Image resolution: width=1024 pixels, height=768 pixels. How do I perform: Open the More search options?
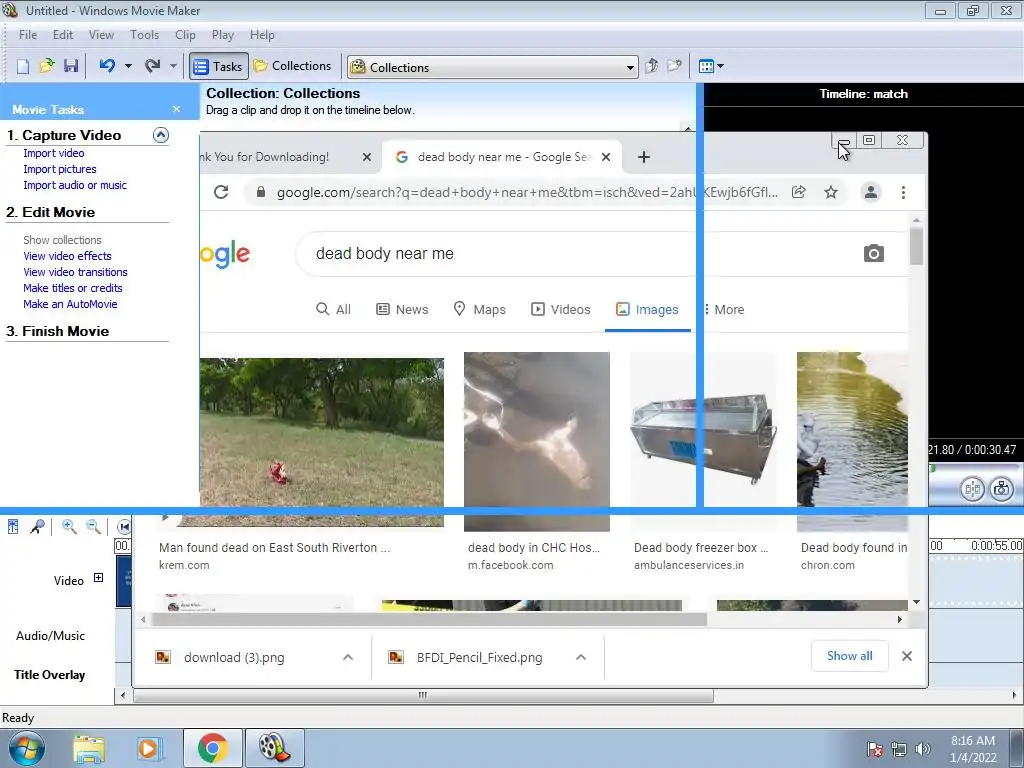[x=724, y=309]
